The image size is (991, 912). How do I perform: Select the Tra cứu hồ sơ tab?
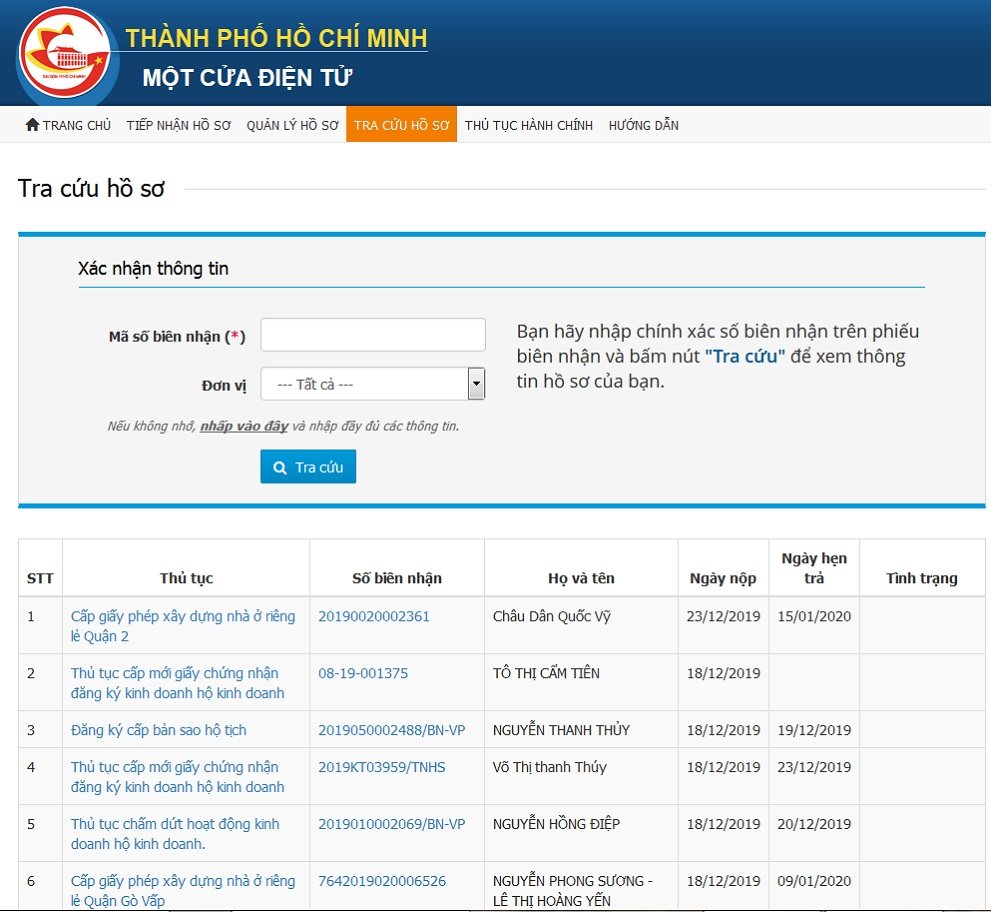[x=401, y=125]
